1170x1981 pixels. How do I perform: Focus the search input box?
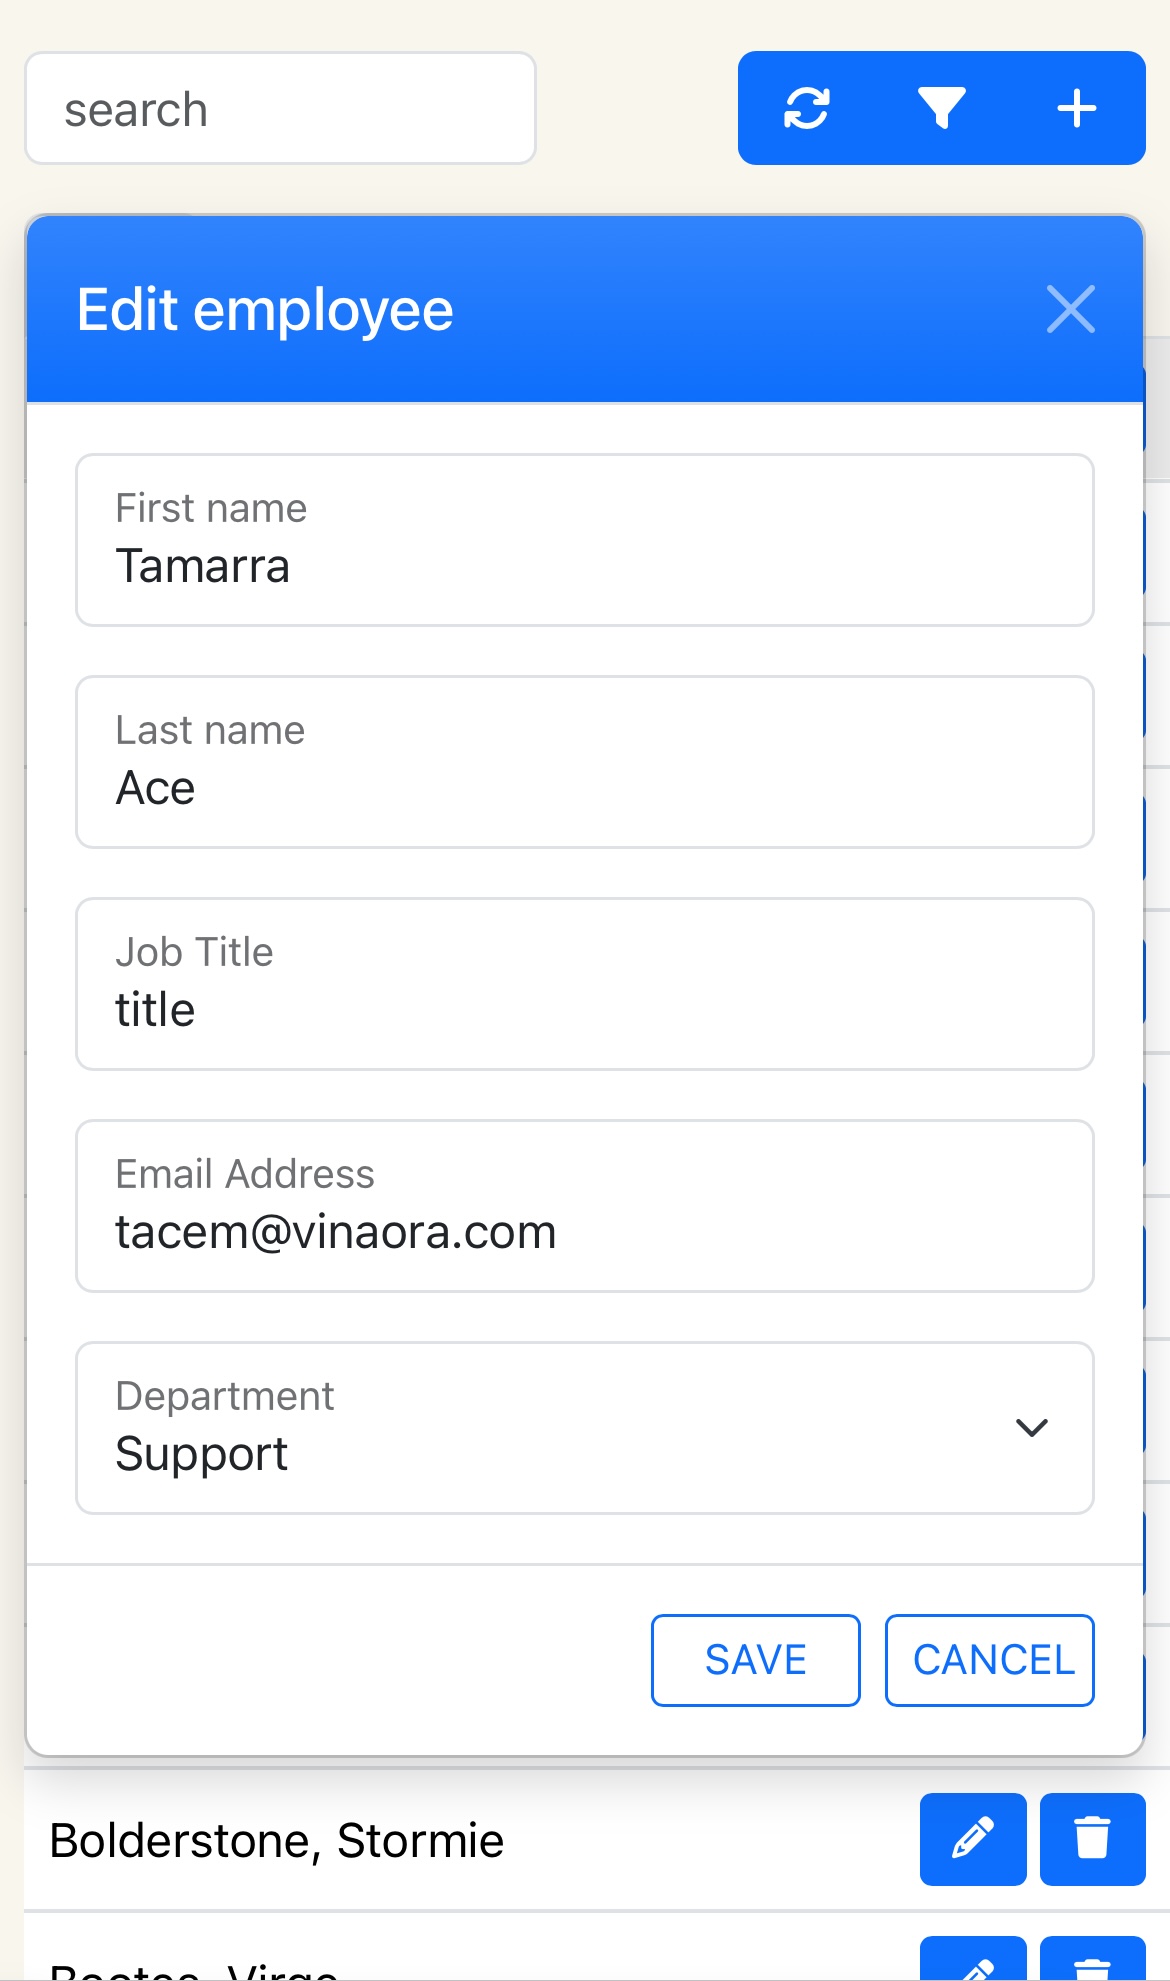coord(280,108)
